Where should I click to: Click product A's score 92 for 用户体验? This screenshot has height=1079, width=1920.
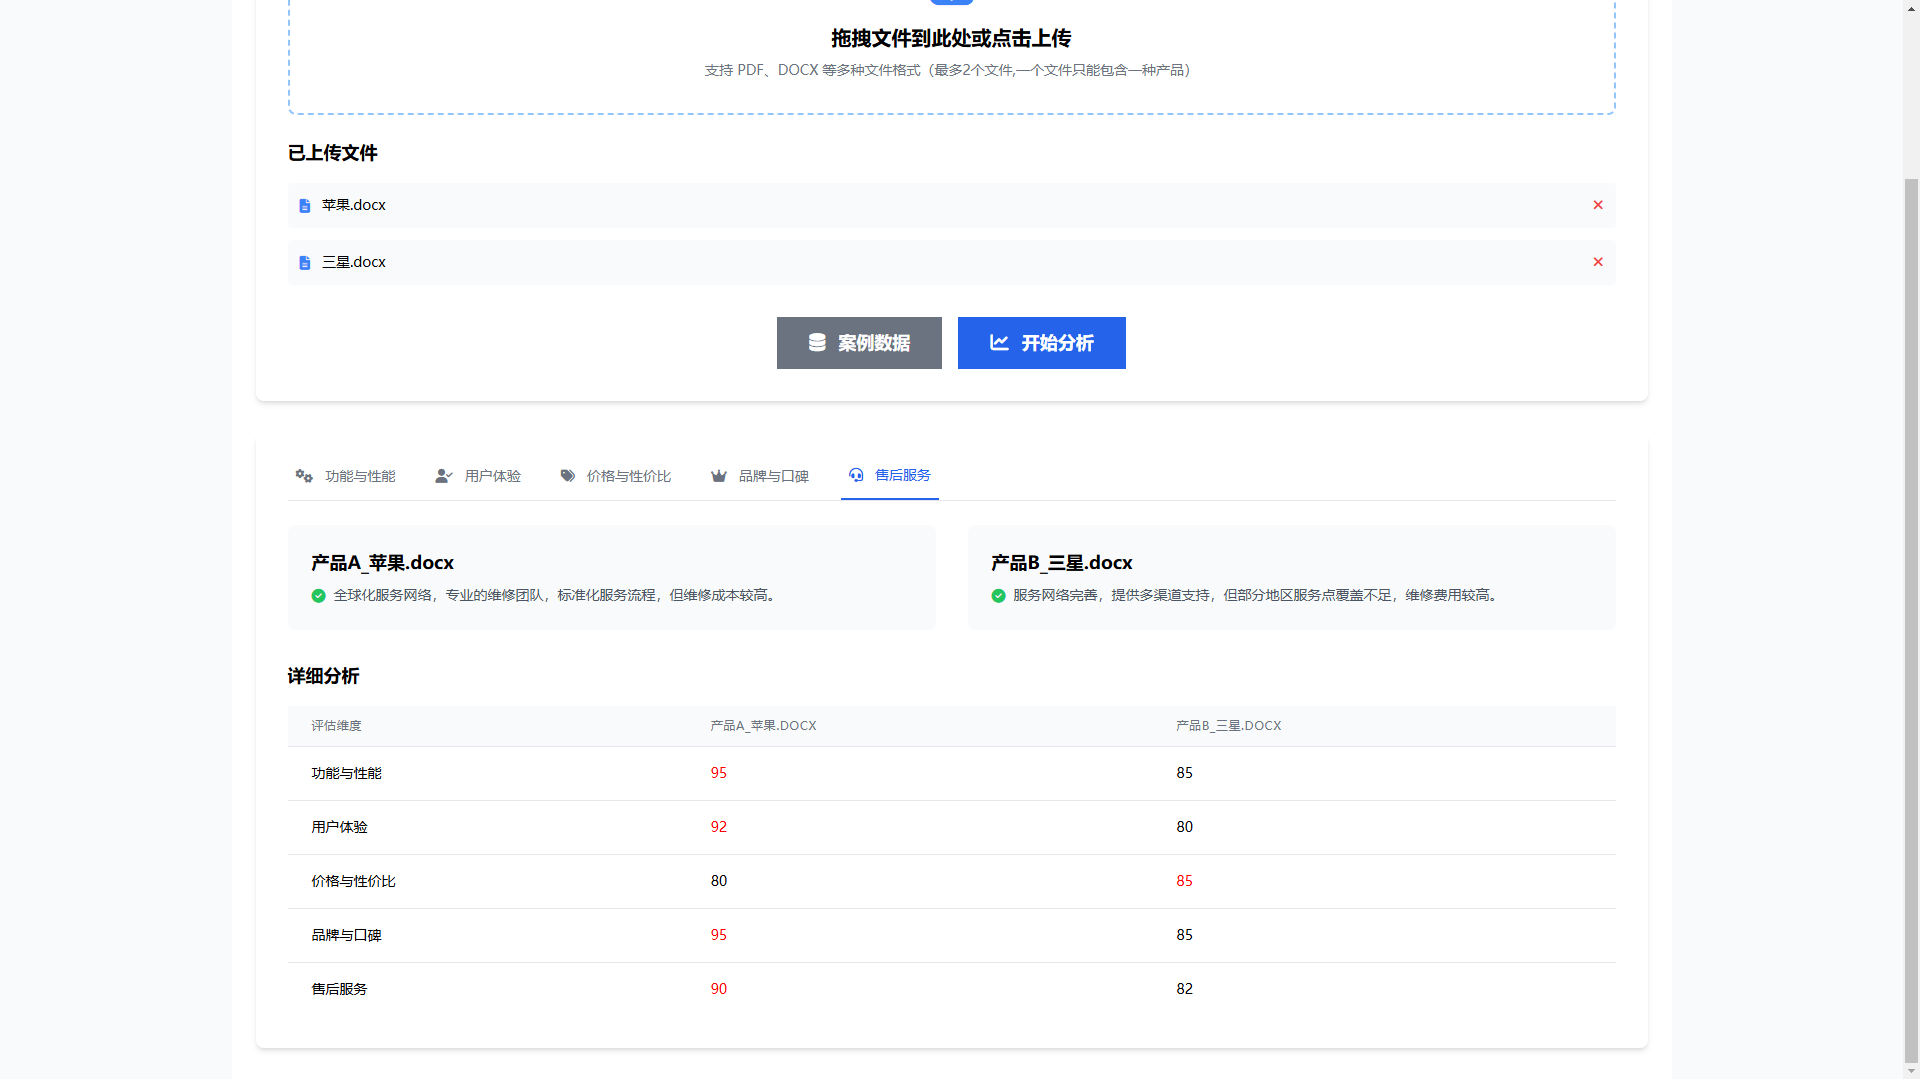click(719, 827)
